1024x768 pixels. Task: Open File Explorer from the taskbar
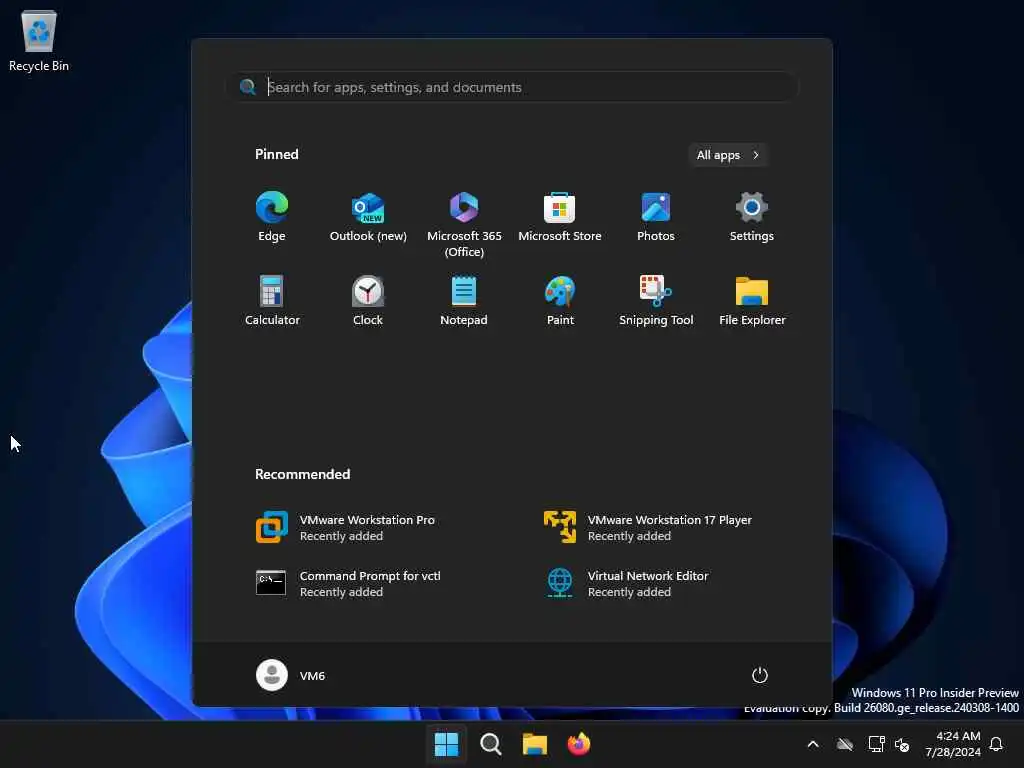pyautogui.click(x=535, y=744)
